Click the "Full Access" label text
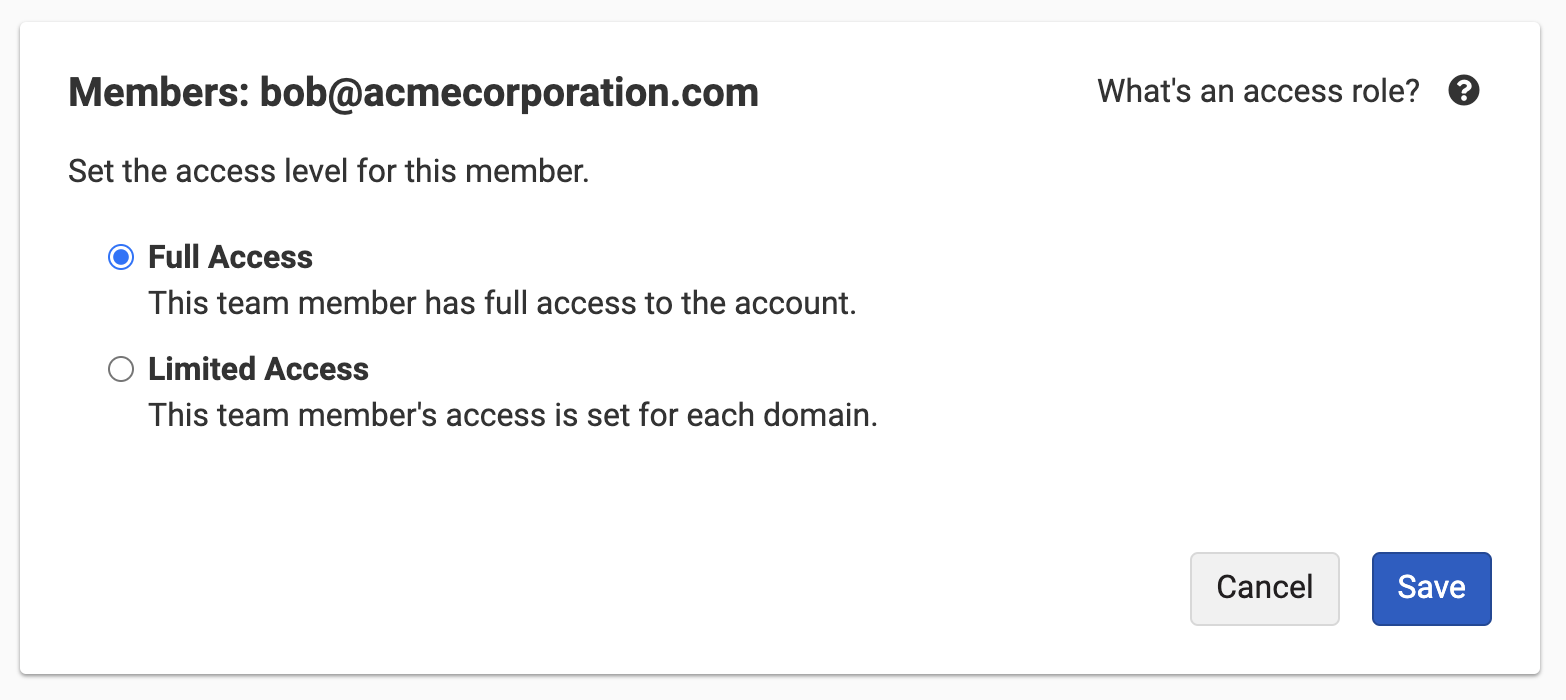This screenshot has height=700, width=1566. click(x=230, y=258)
